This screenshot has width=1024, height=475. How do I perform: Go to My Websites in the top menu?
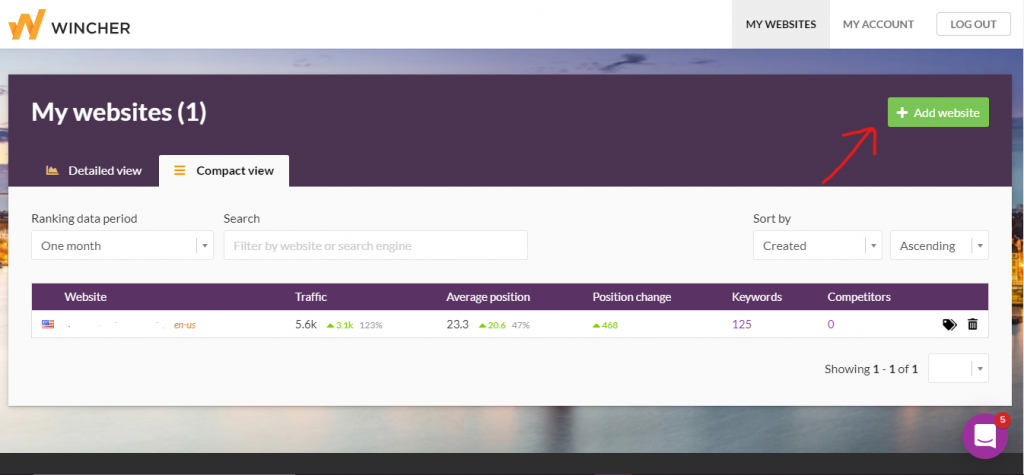pyautogui.click(x=780, y=24)
